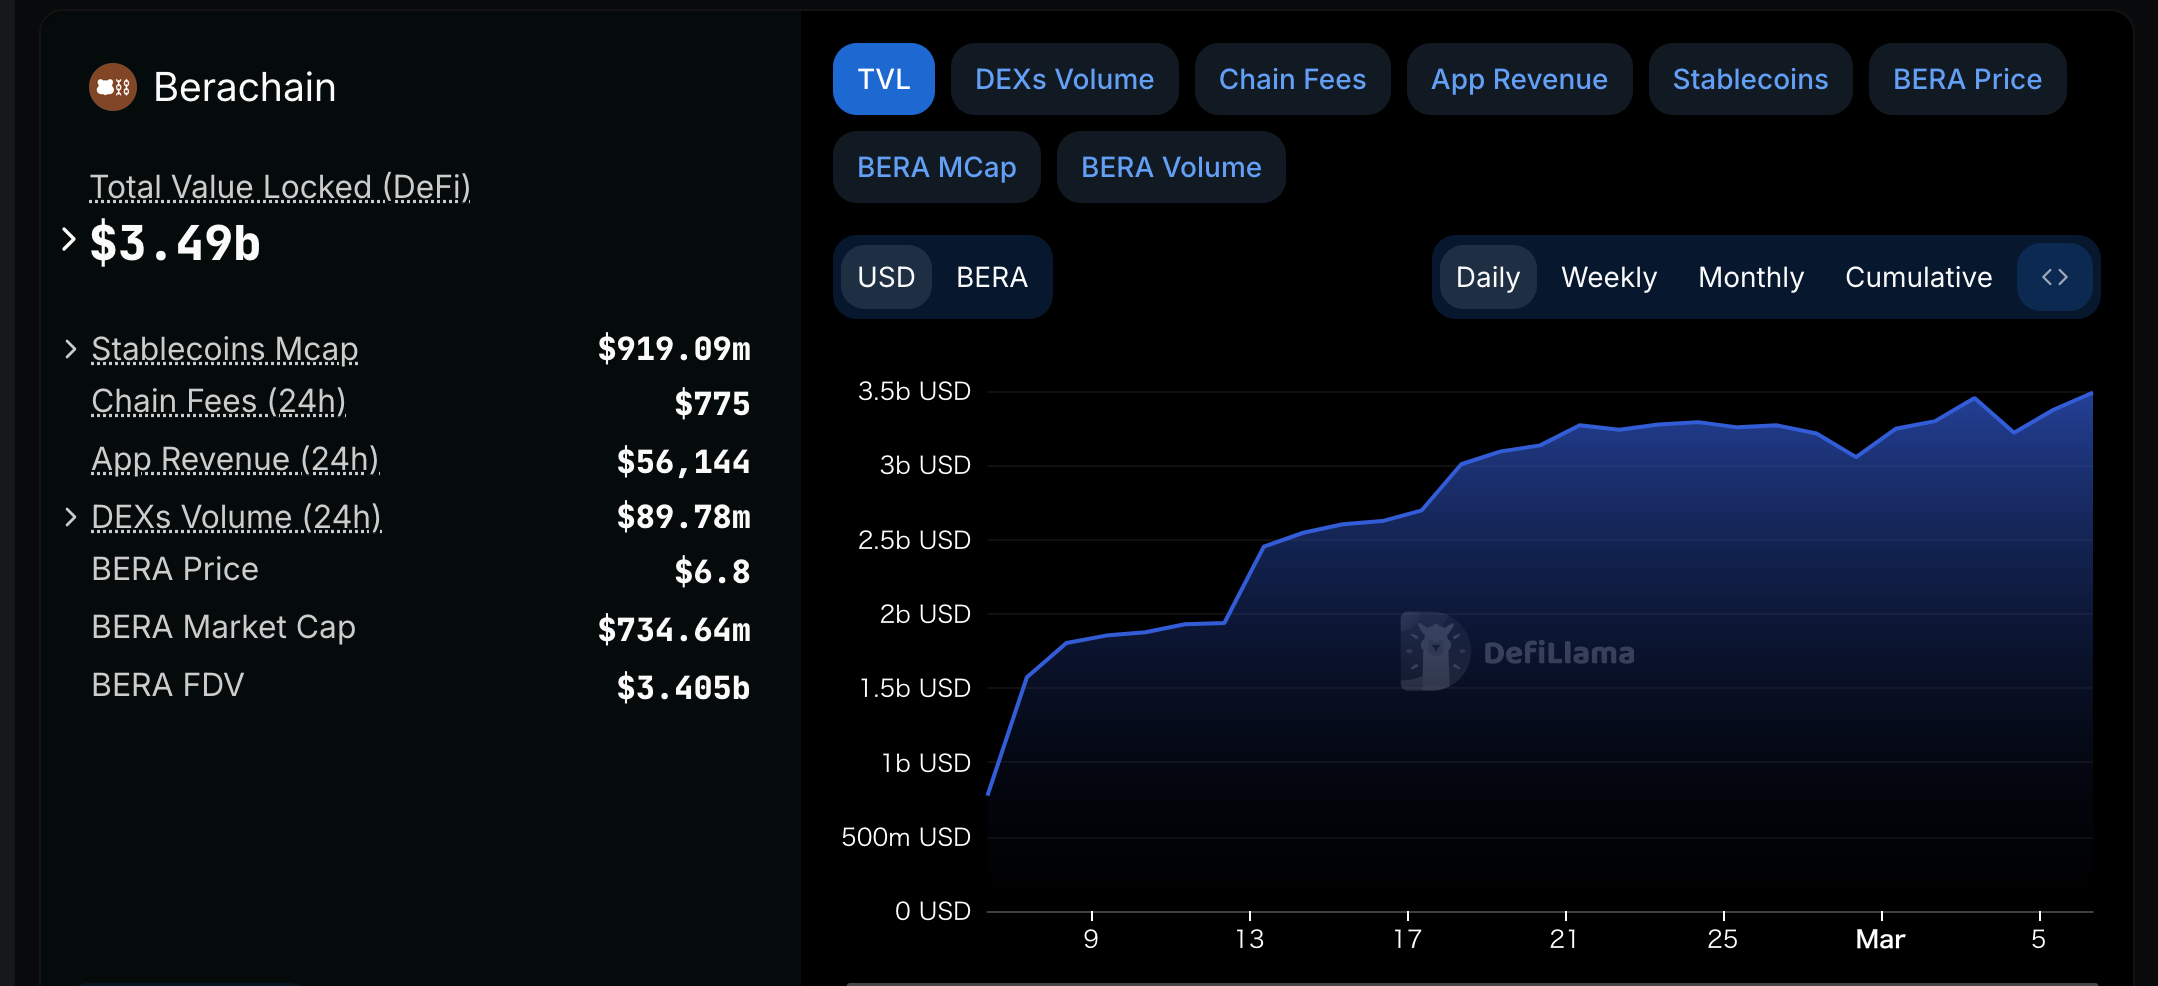This screenshot has width=2158, height=986.
Task: Click the $775 chain fees value
Action: pyautogui.click(x=712, y=404)
